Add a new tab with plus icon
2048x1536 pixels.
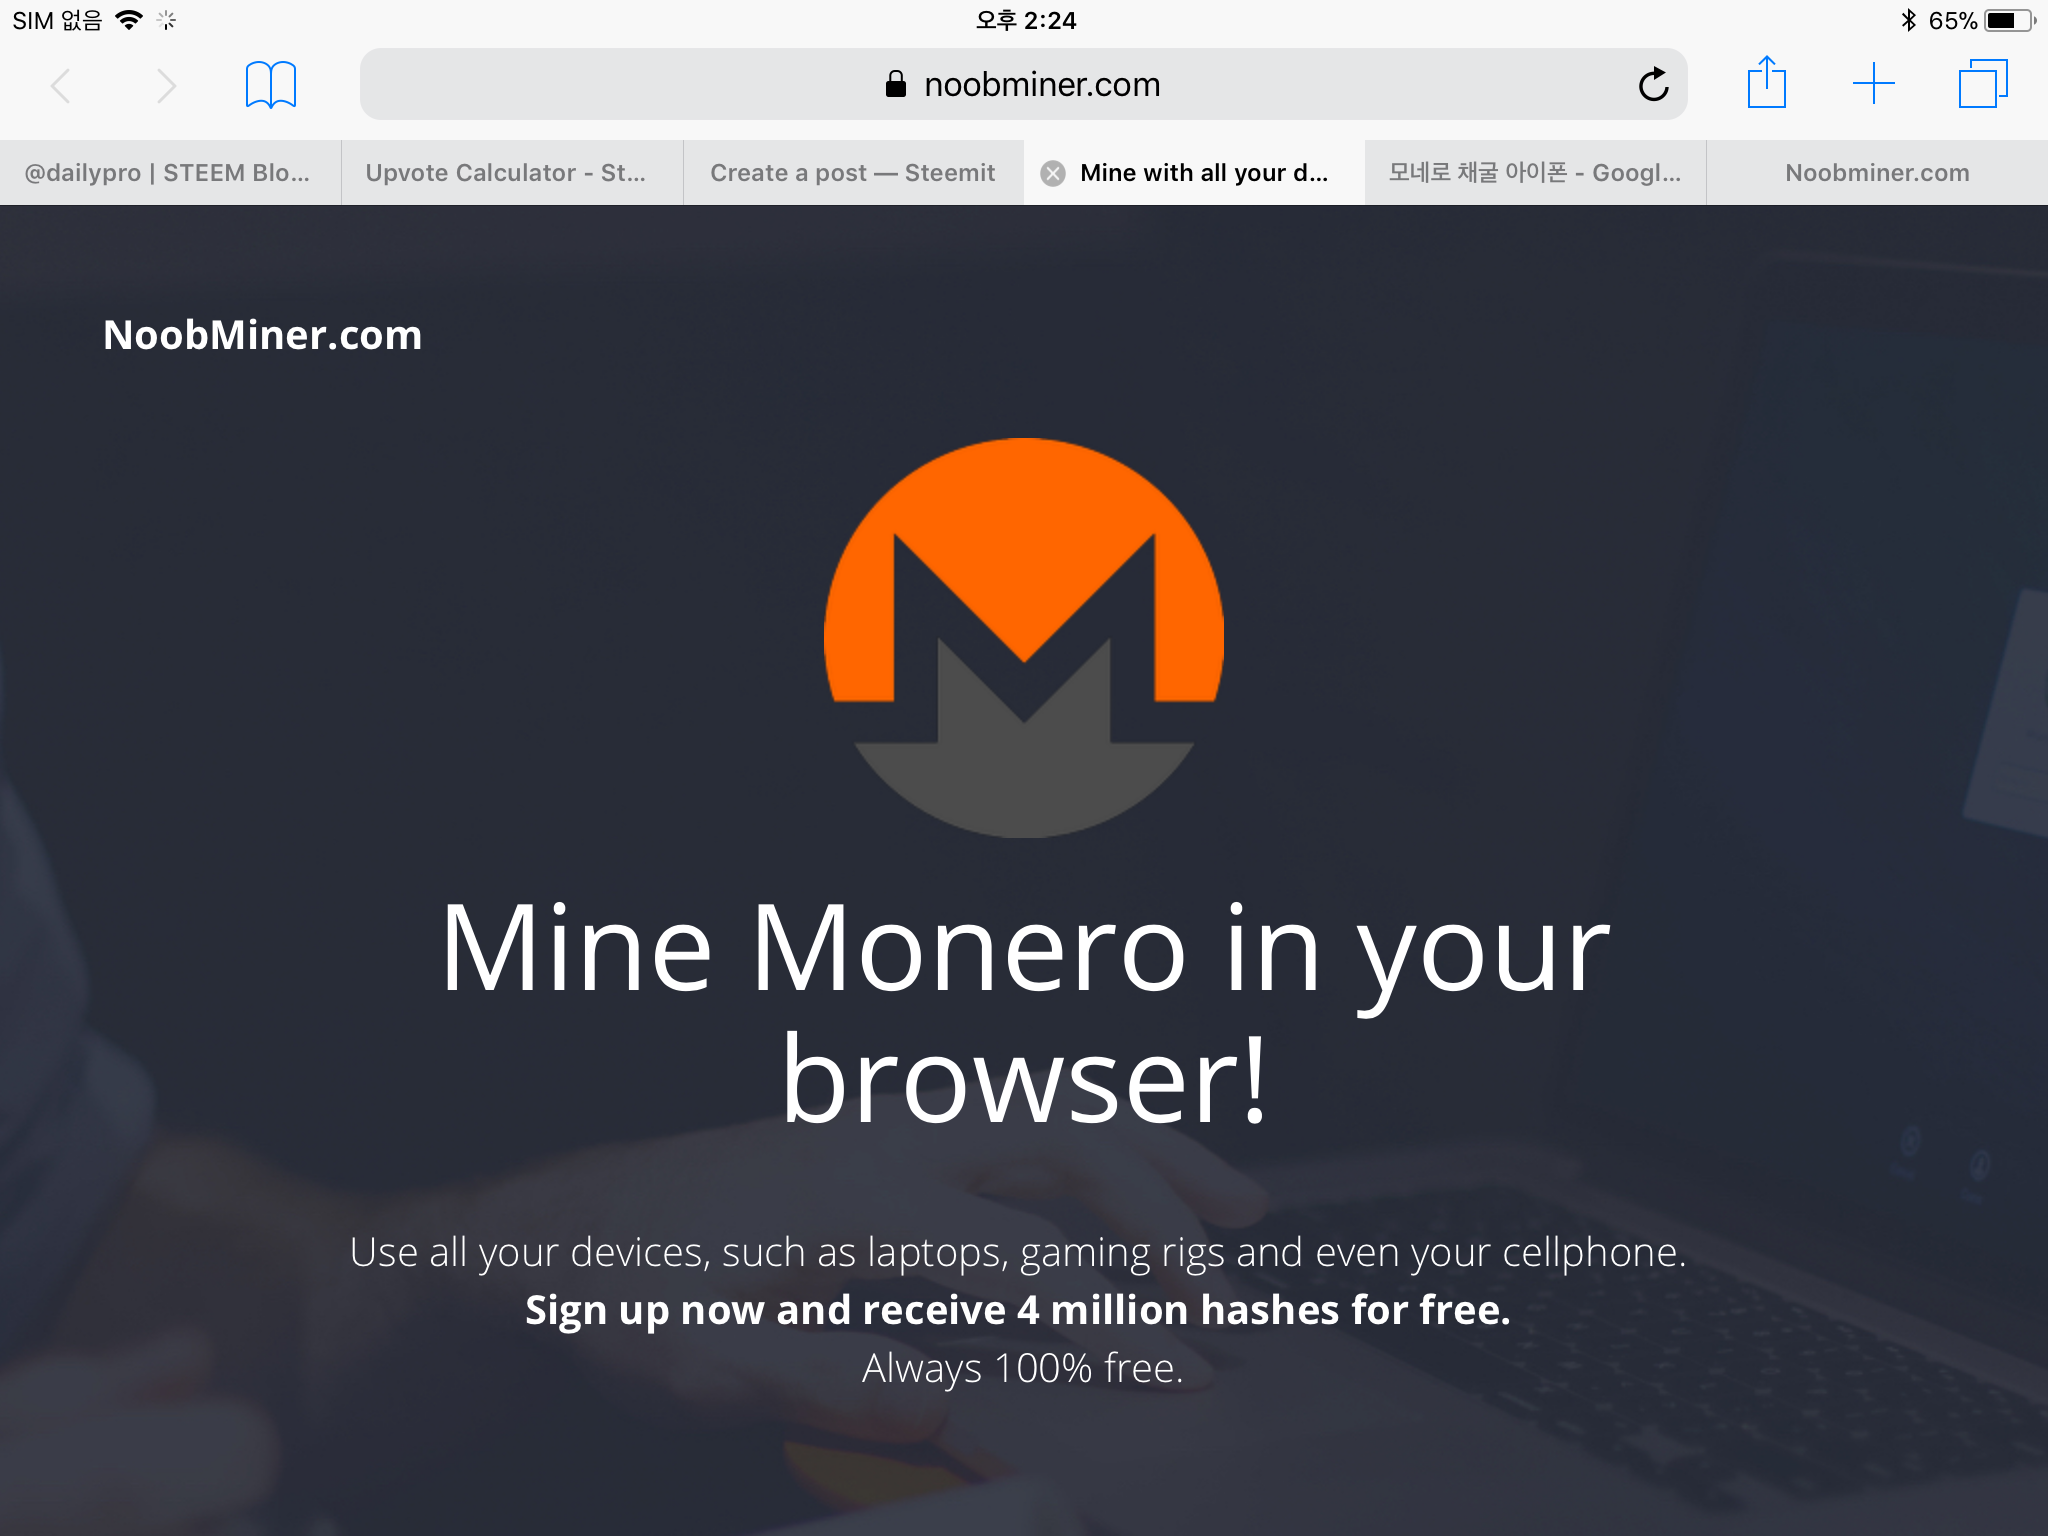tap(1873, 84)
